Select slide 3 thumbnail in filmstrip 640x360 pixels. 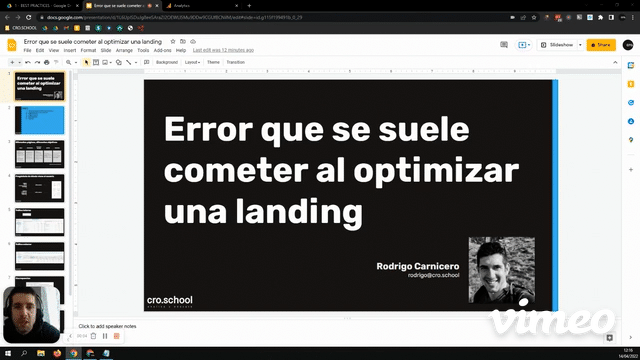pyautogui.click(x=40, y=154)
